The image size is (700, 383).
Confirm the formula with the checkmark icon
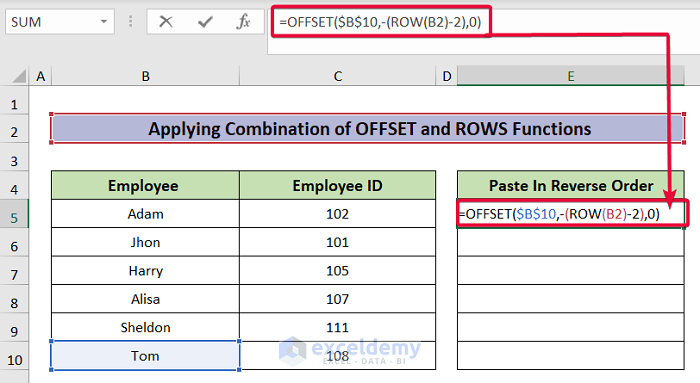coord(205,21)
